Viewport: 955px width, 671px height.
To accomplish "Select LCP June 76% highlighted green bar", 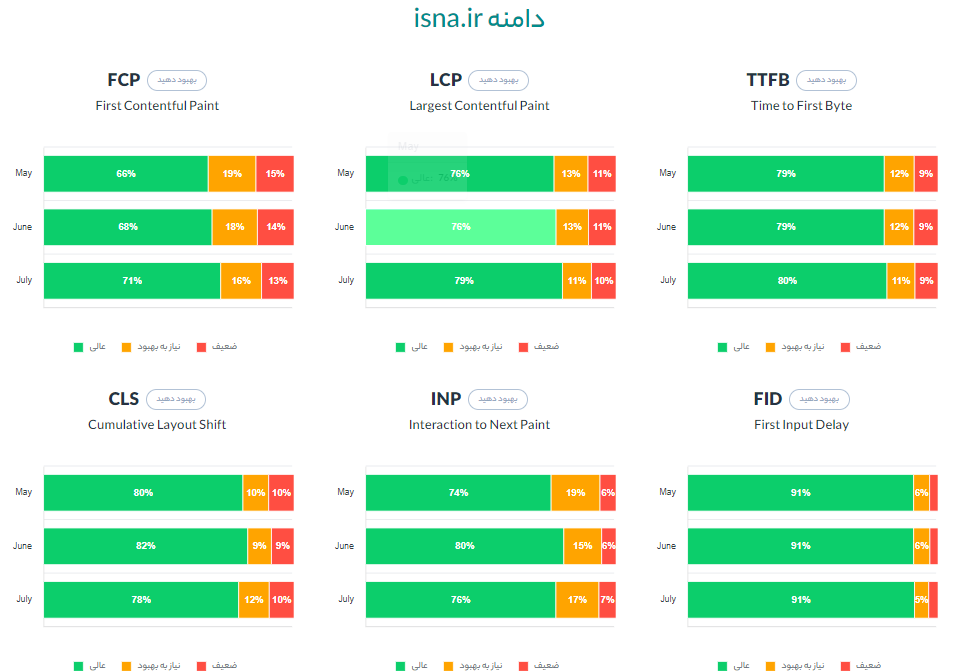I will point(461,227).
